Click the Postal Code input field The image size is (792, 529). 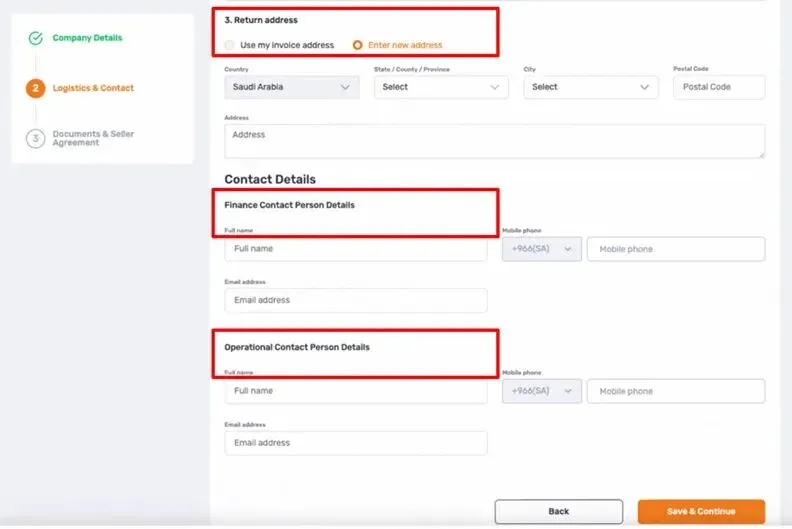tap(719, 87)
